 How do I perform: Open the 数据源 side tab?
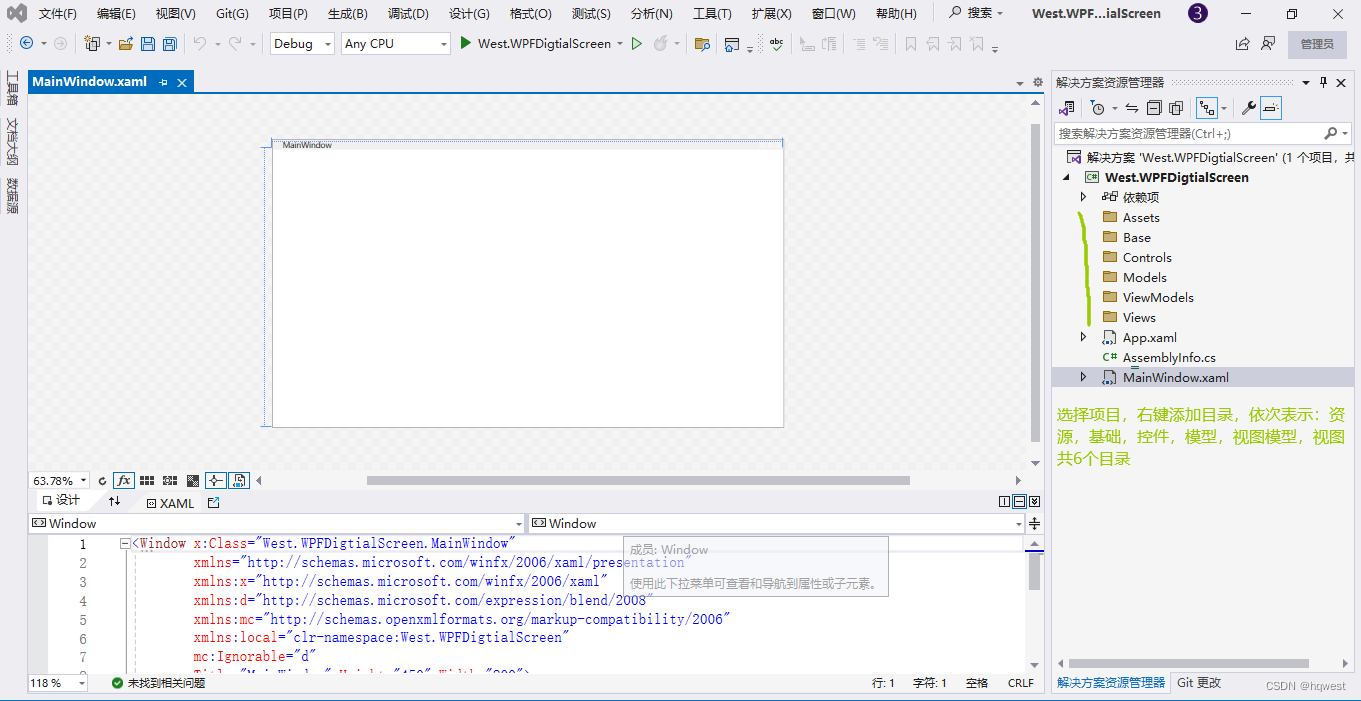pos(13,195)
